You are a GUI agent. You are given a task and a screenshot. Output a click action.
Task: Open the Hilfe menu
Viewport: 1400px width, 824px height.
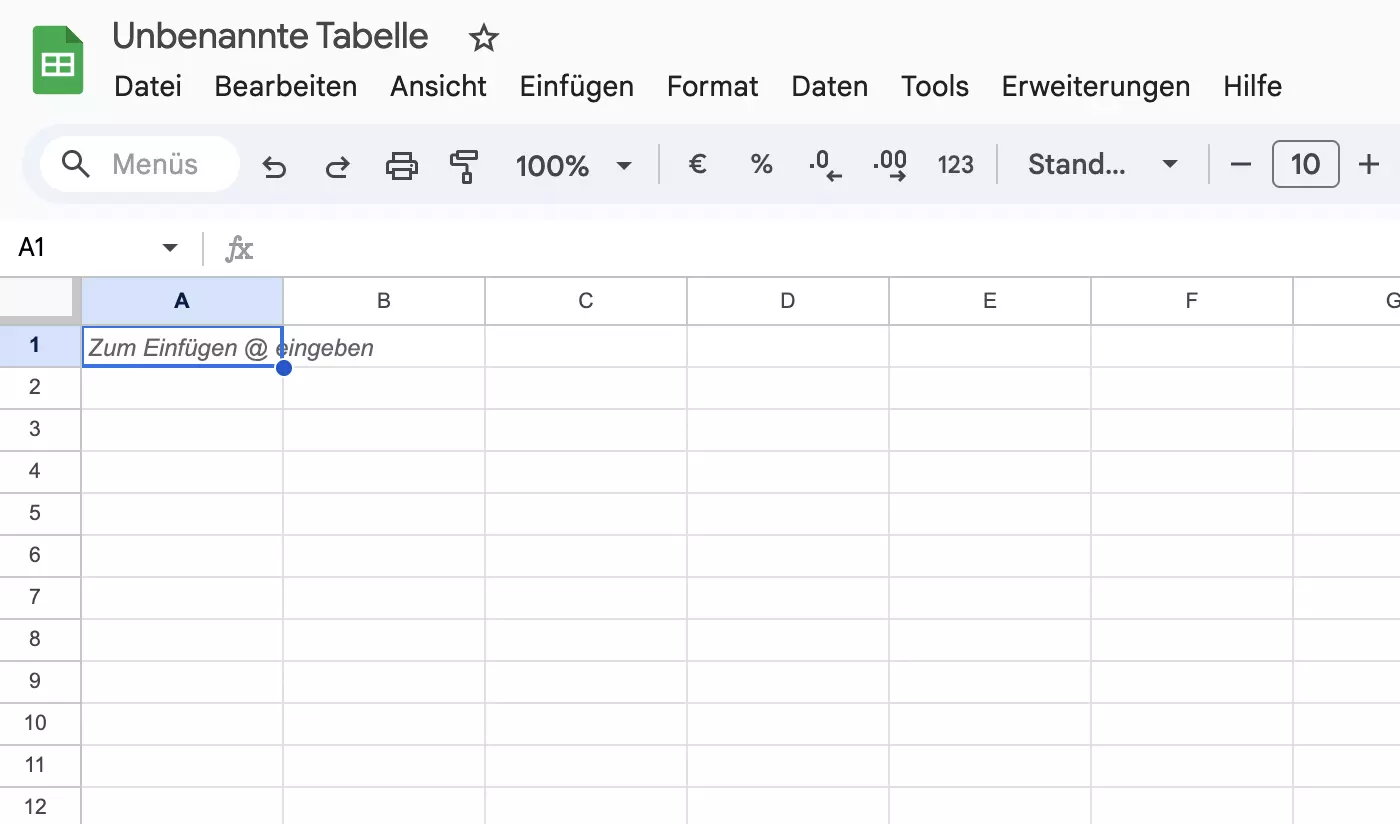pos(1253,87)
